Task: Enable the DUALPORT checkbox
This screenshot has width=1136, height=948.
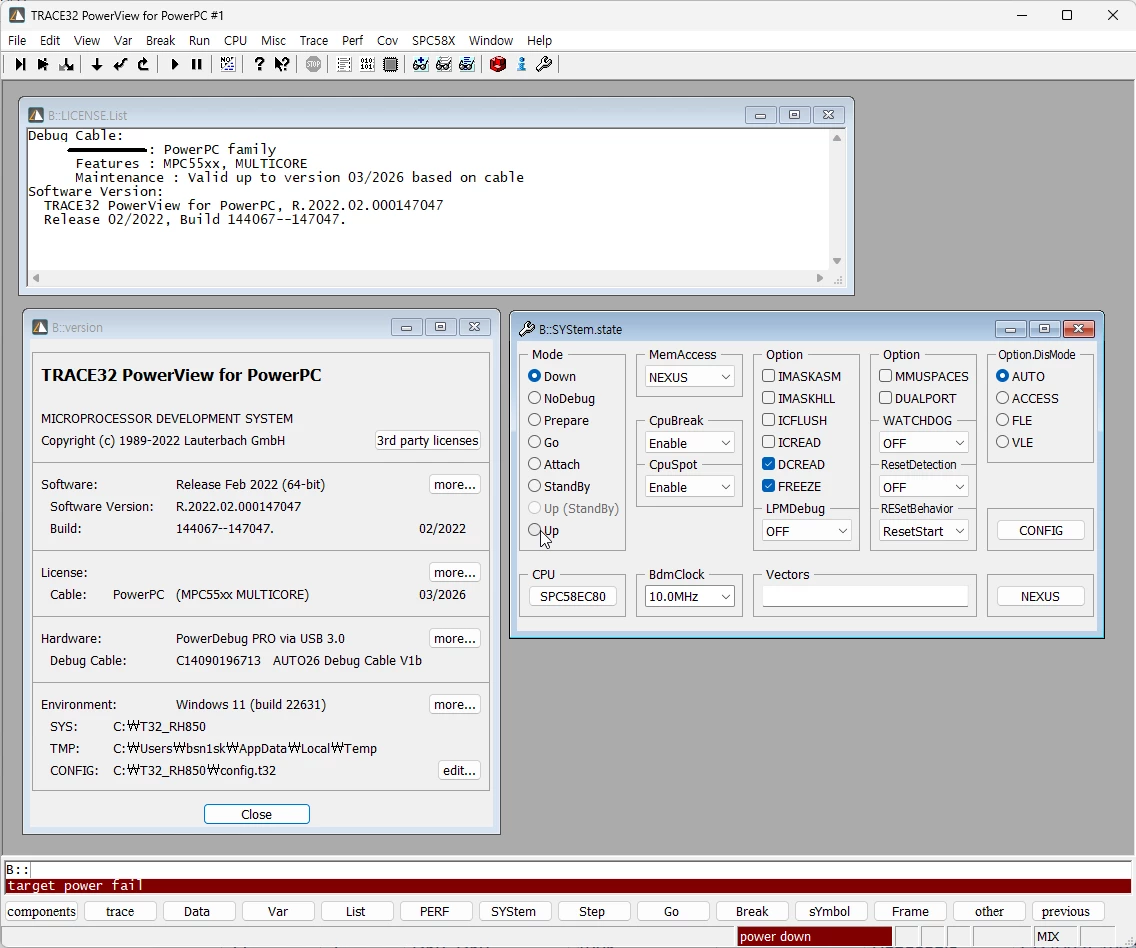Action: [x=885, y=398]
